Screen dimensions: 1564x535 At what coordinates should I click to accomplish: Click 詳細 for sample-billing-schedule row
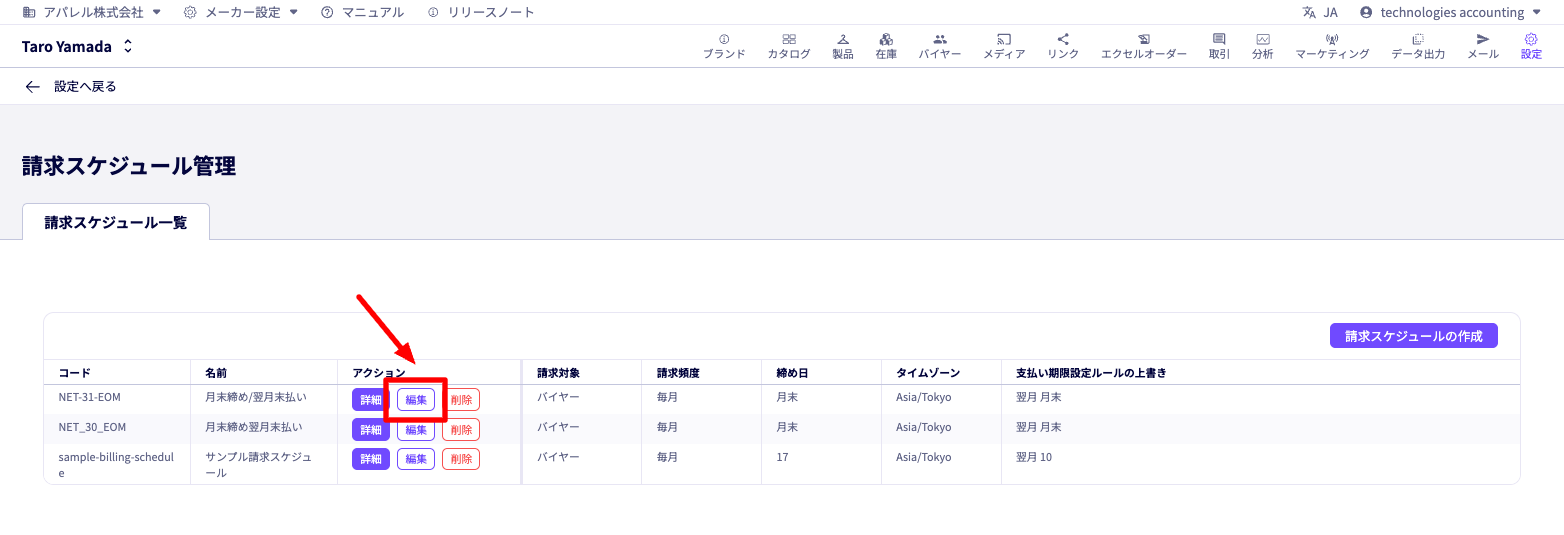[x=371, y=459]
